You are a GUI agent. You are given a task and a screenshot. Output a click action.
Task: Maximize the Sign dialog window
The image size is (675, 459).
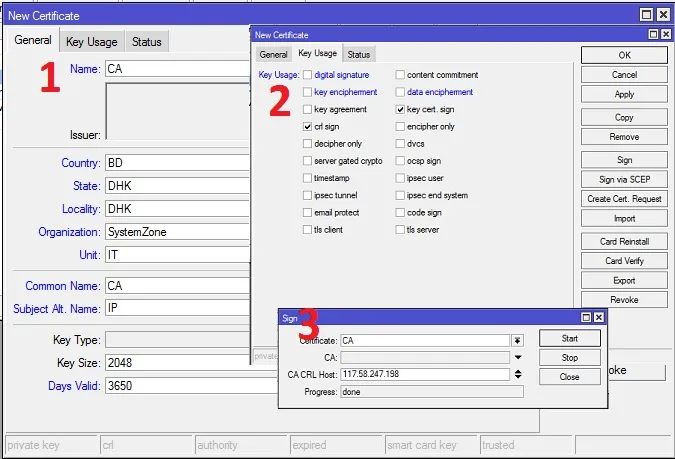pyautogui.click(x=586, y=318)
